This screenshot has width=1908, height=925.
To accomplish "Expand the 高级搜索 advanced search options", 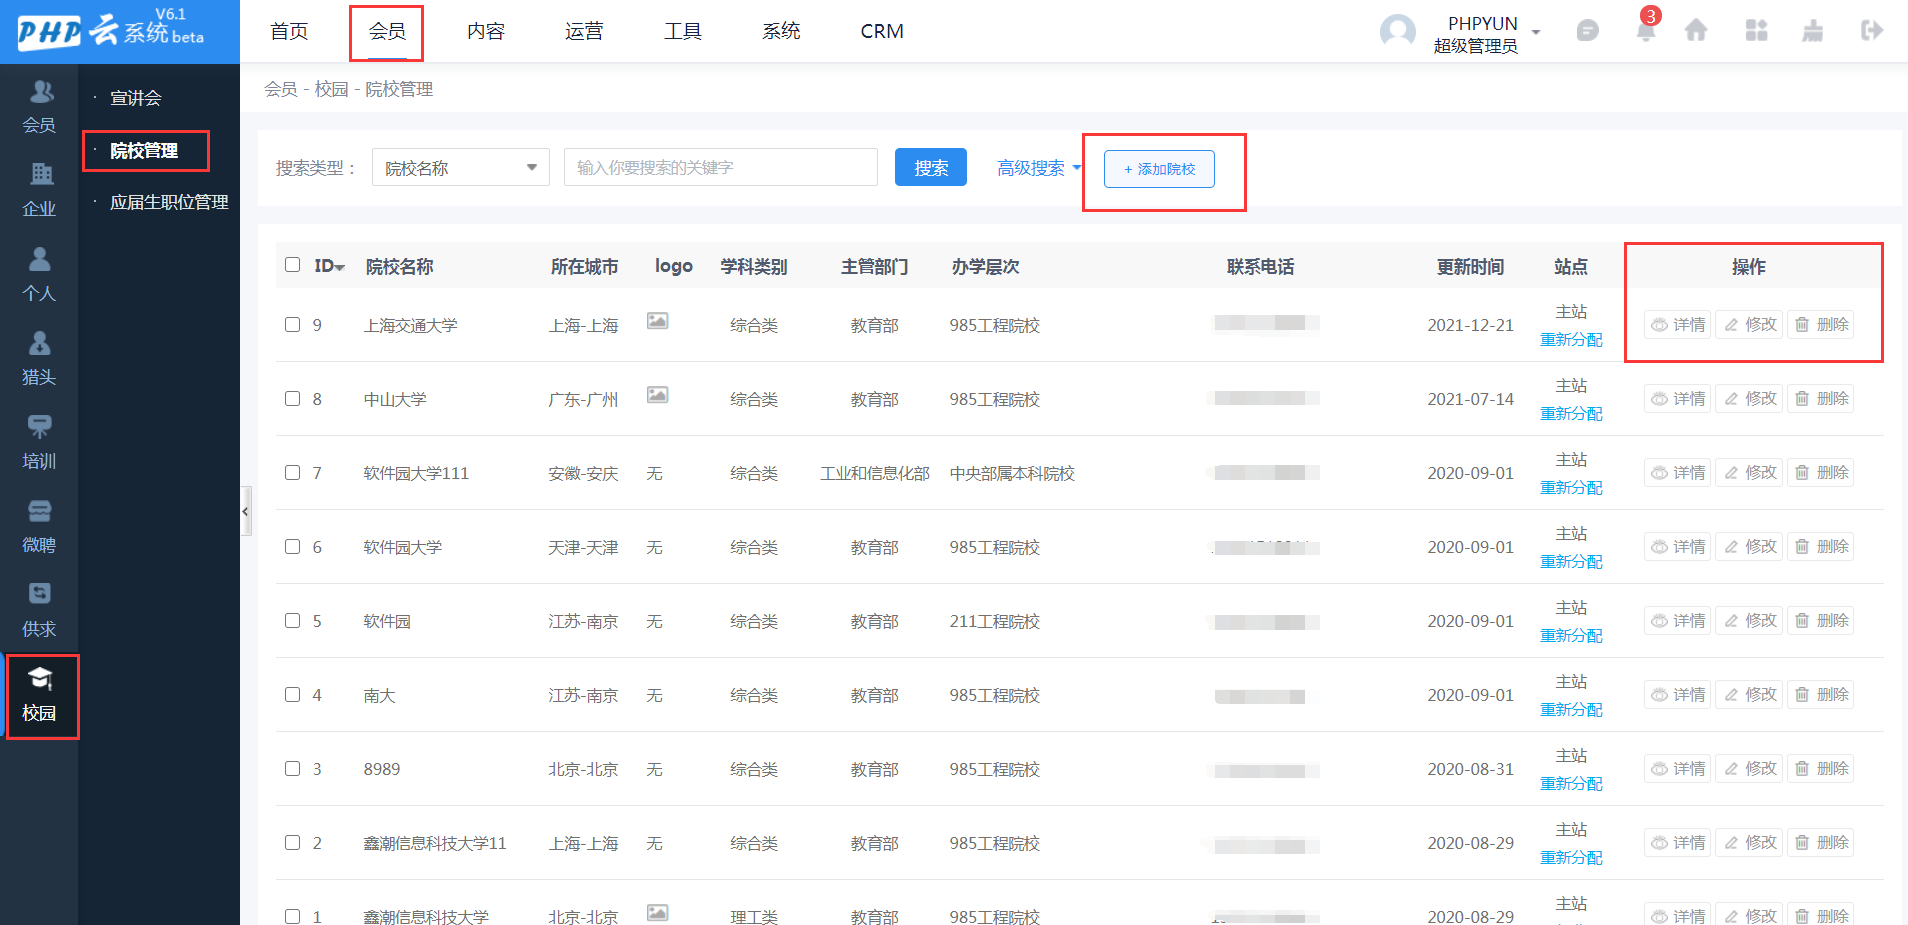I will point(1039,168).
